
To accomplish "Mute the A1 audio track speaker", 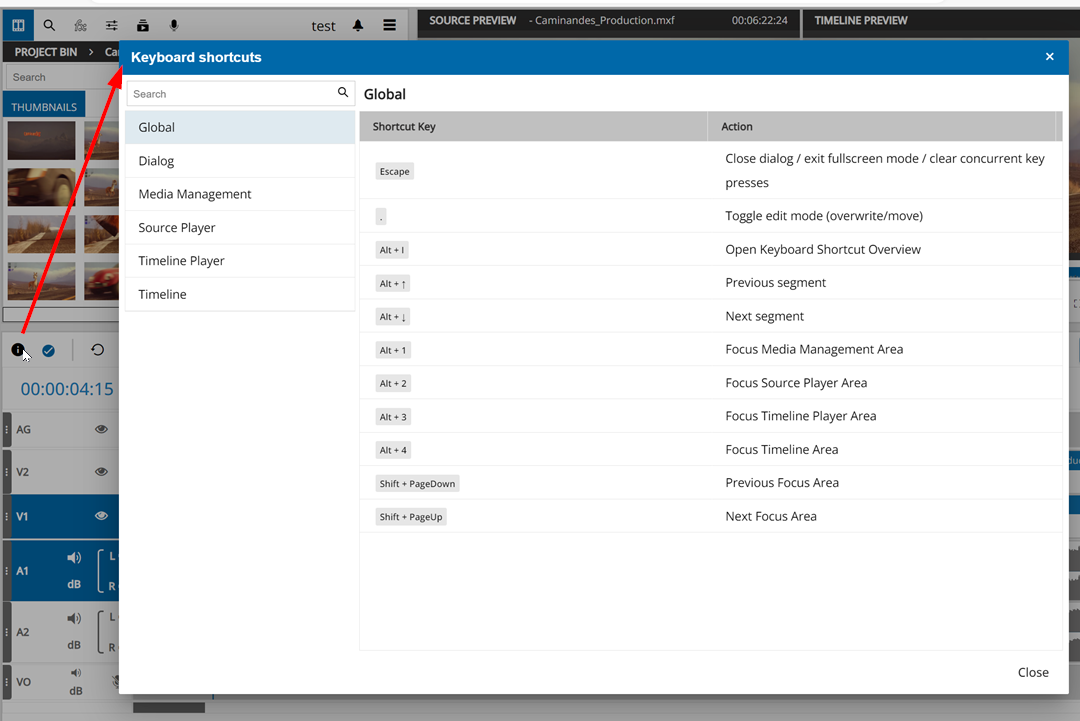I will [x=74, y=559].
